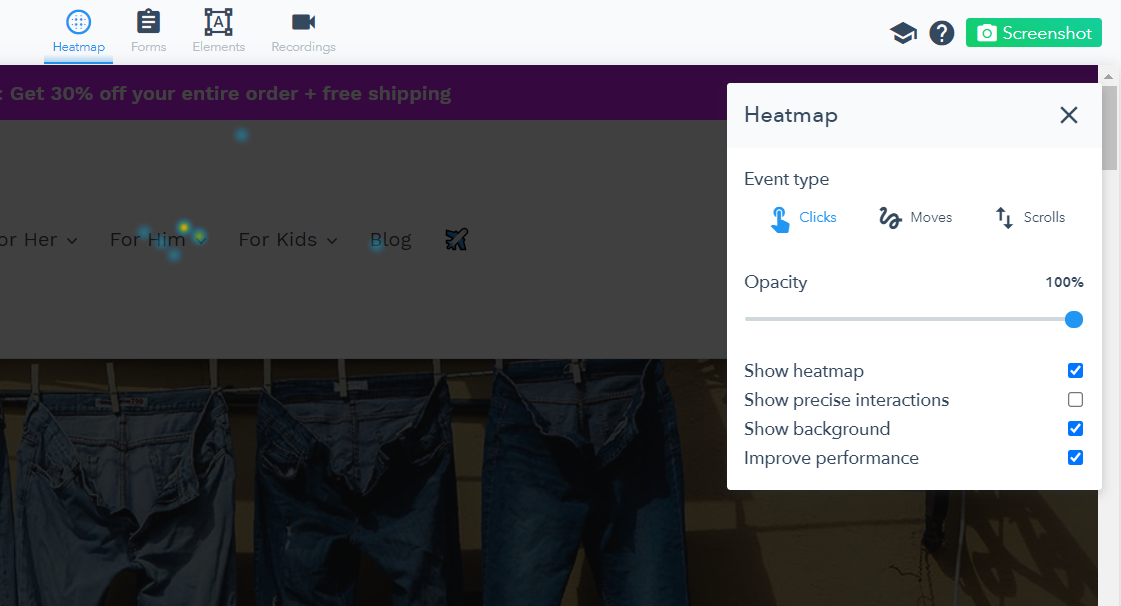Viewport: 1121px width, 606px height.
Task: Switch to the Forms tab
Action: tap(148, 32)
